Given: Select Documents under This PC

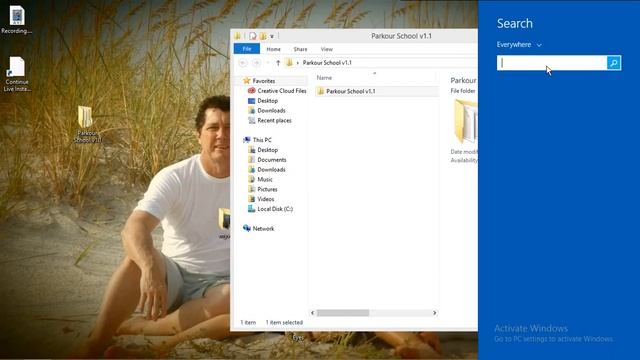Looking at the screenshot, I should [272, 160].
